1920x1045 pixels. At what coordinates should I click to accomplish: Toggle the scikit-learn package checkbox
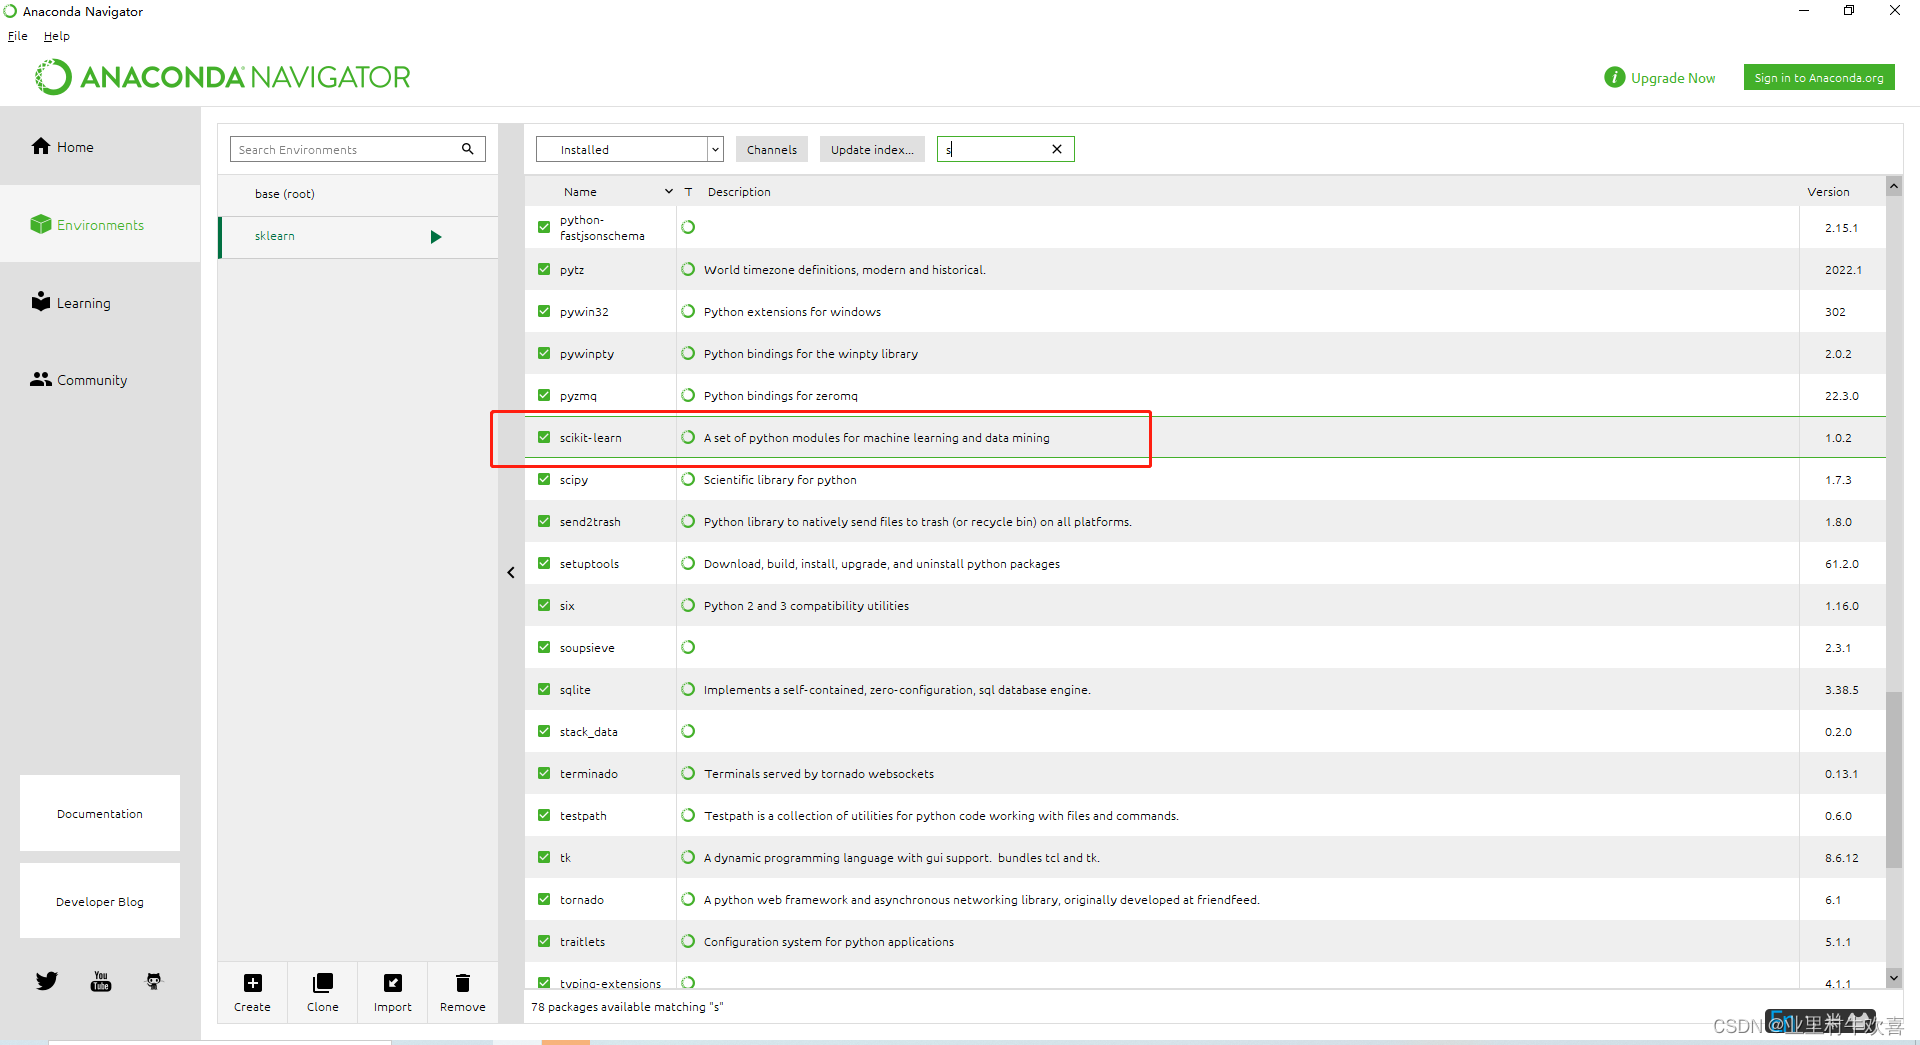[544, 437]
